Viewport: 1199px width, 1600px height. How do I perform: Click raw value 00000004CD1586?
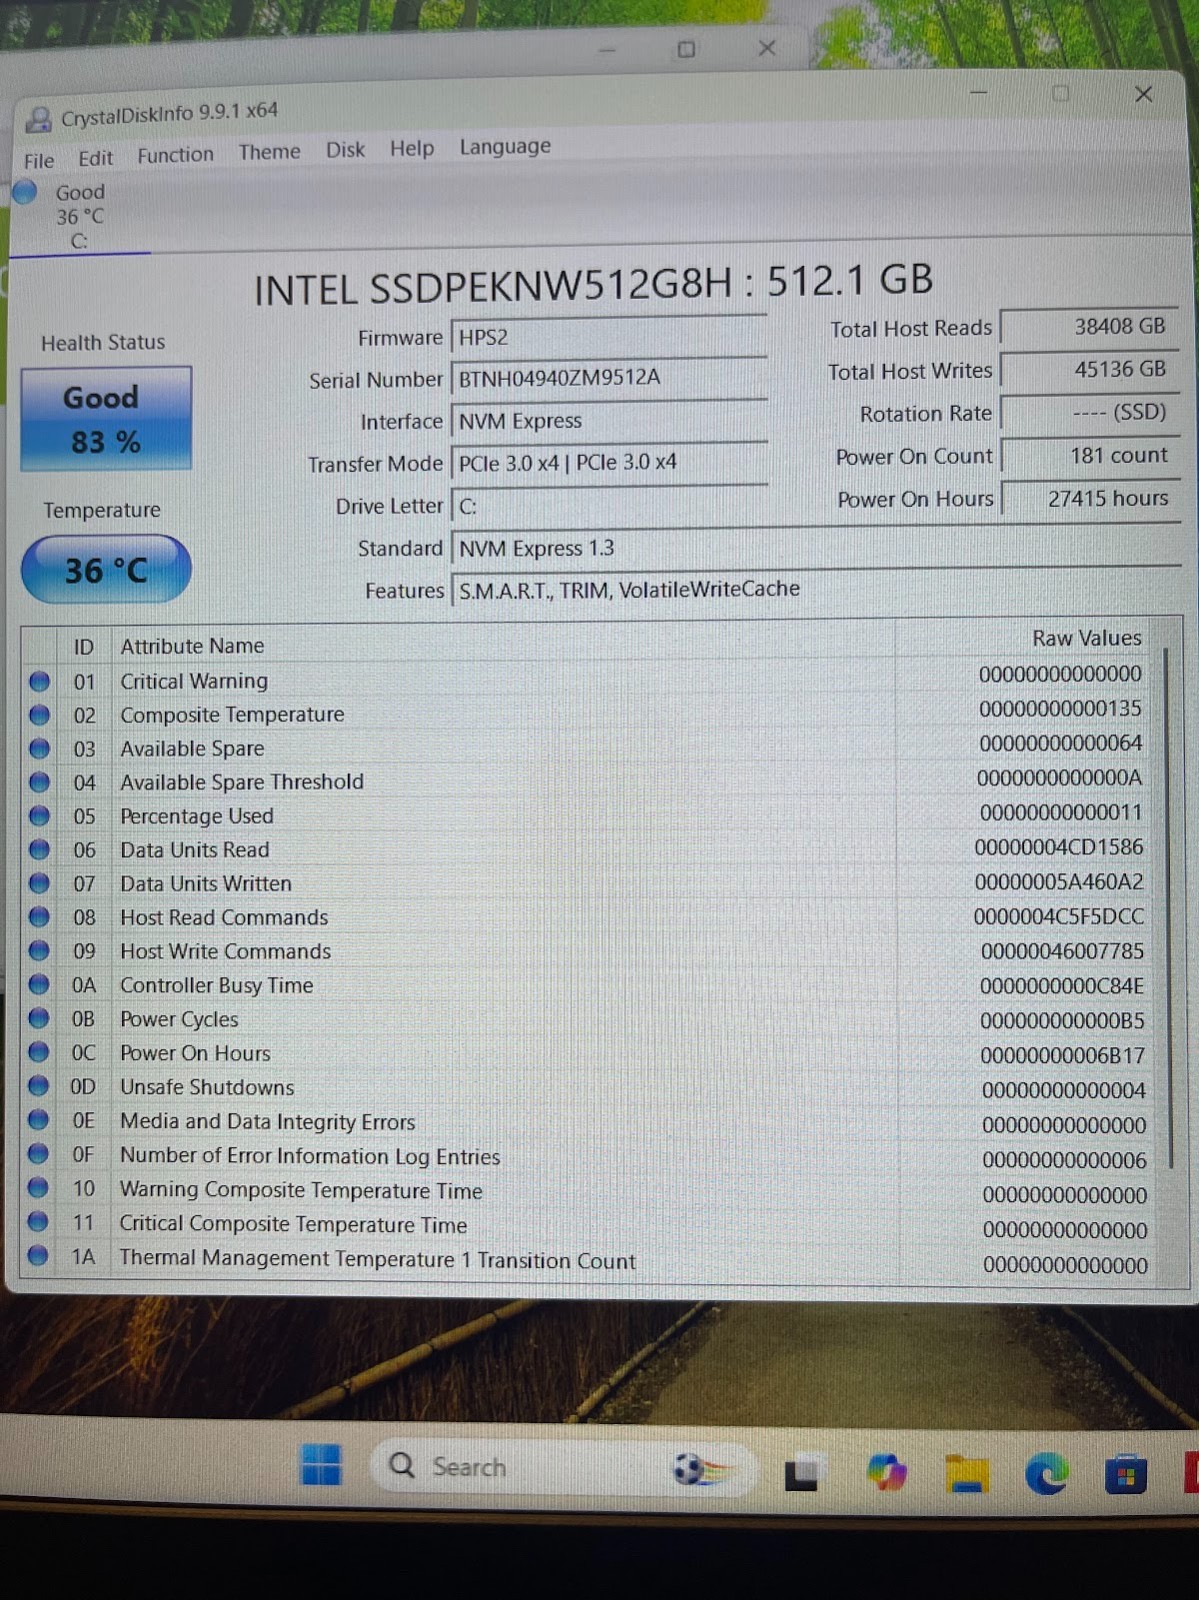[x=1059, y=847]
